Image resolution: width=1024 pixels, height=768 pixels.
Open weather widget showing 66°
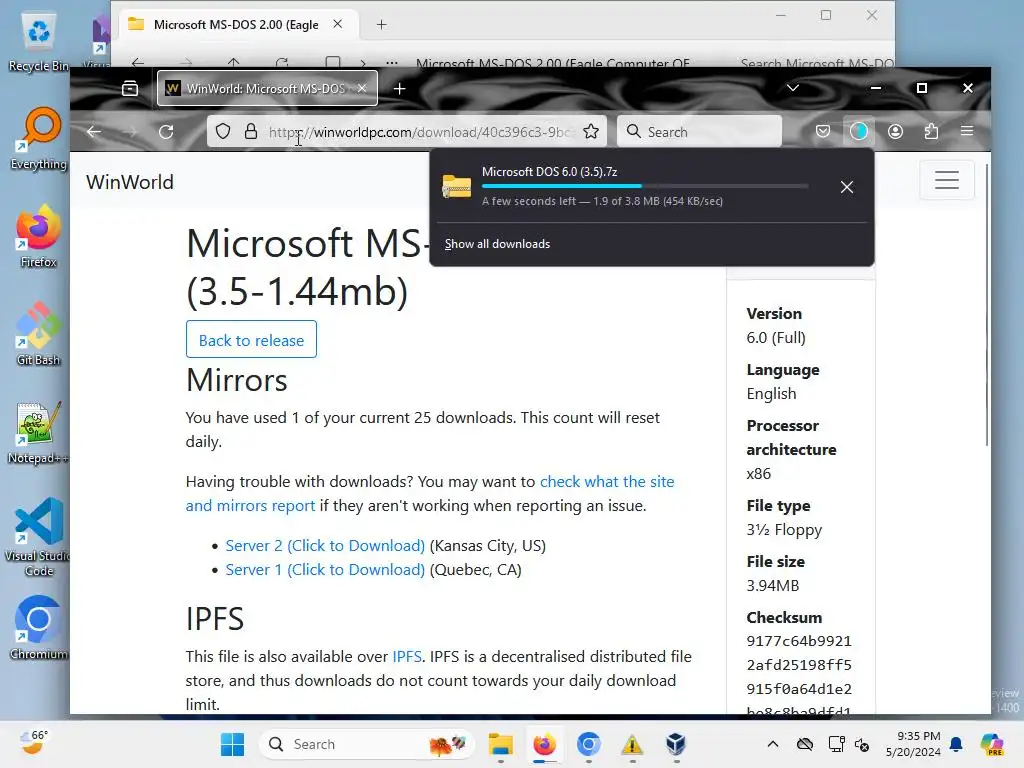pos(33,743)
